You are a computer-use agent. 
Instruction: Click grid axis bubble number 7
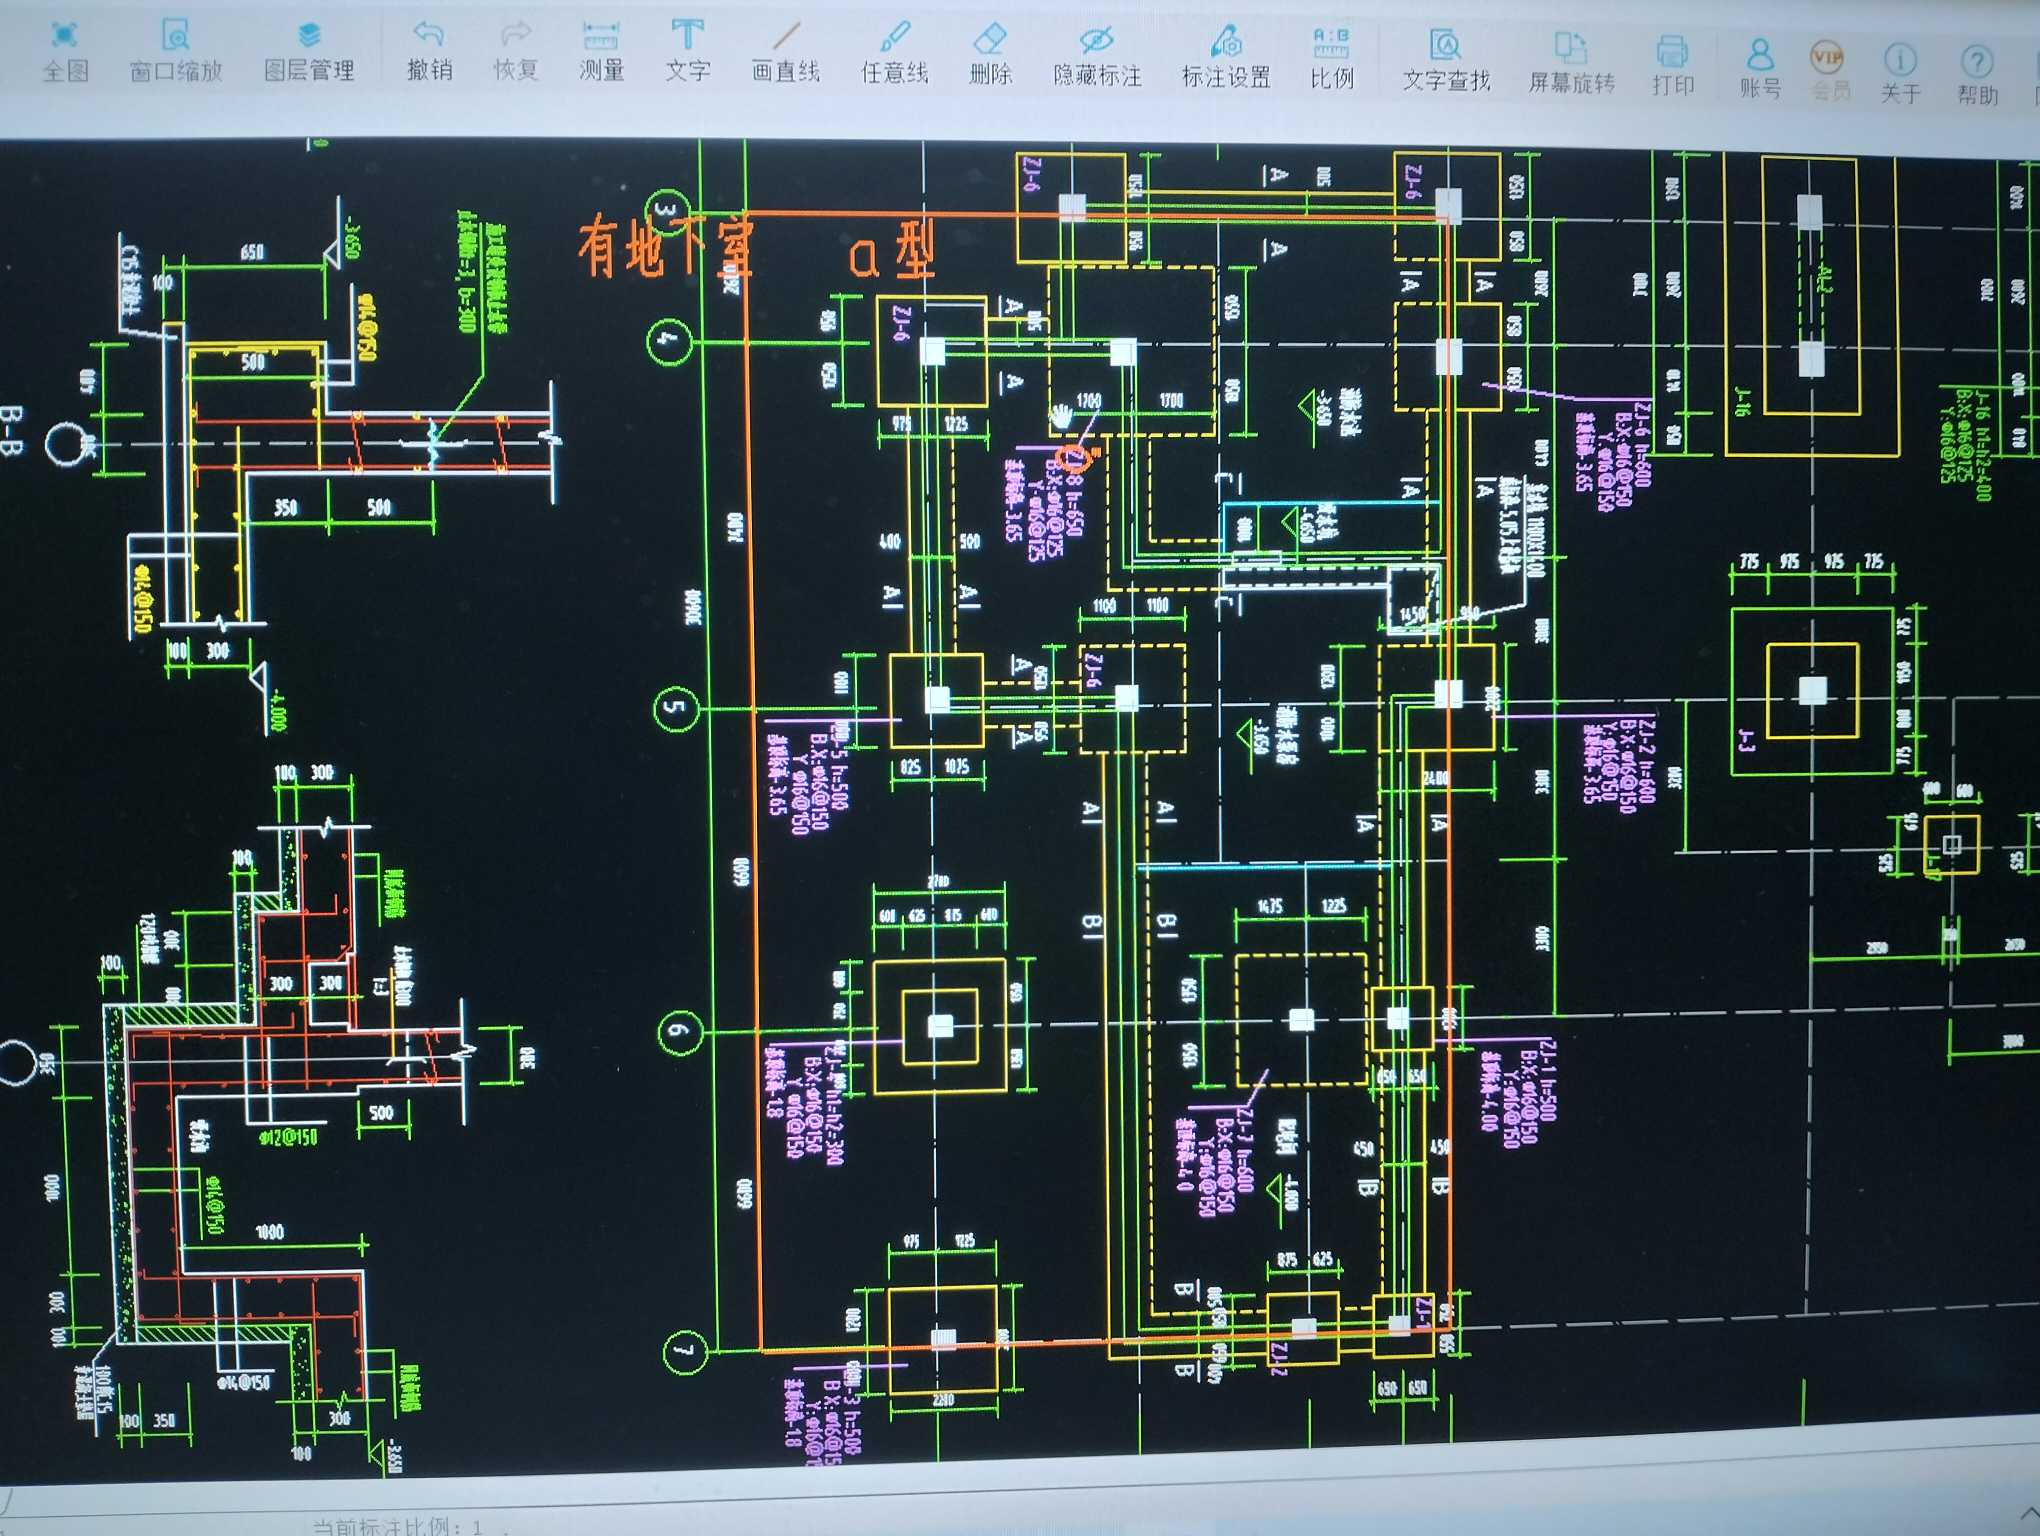pyautogui.click(x=685, y=1352)
